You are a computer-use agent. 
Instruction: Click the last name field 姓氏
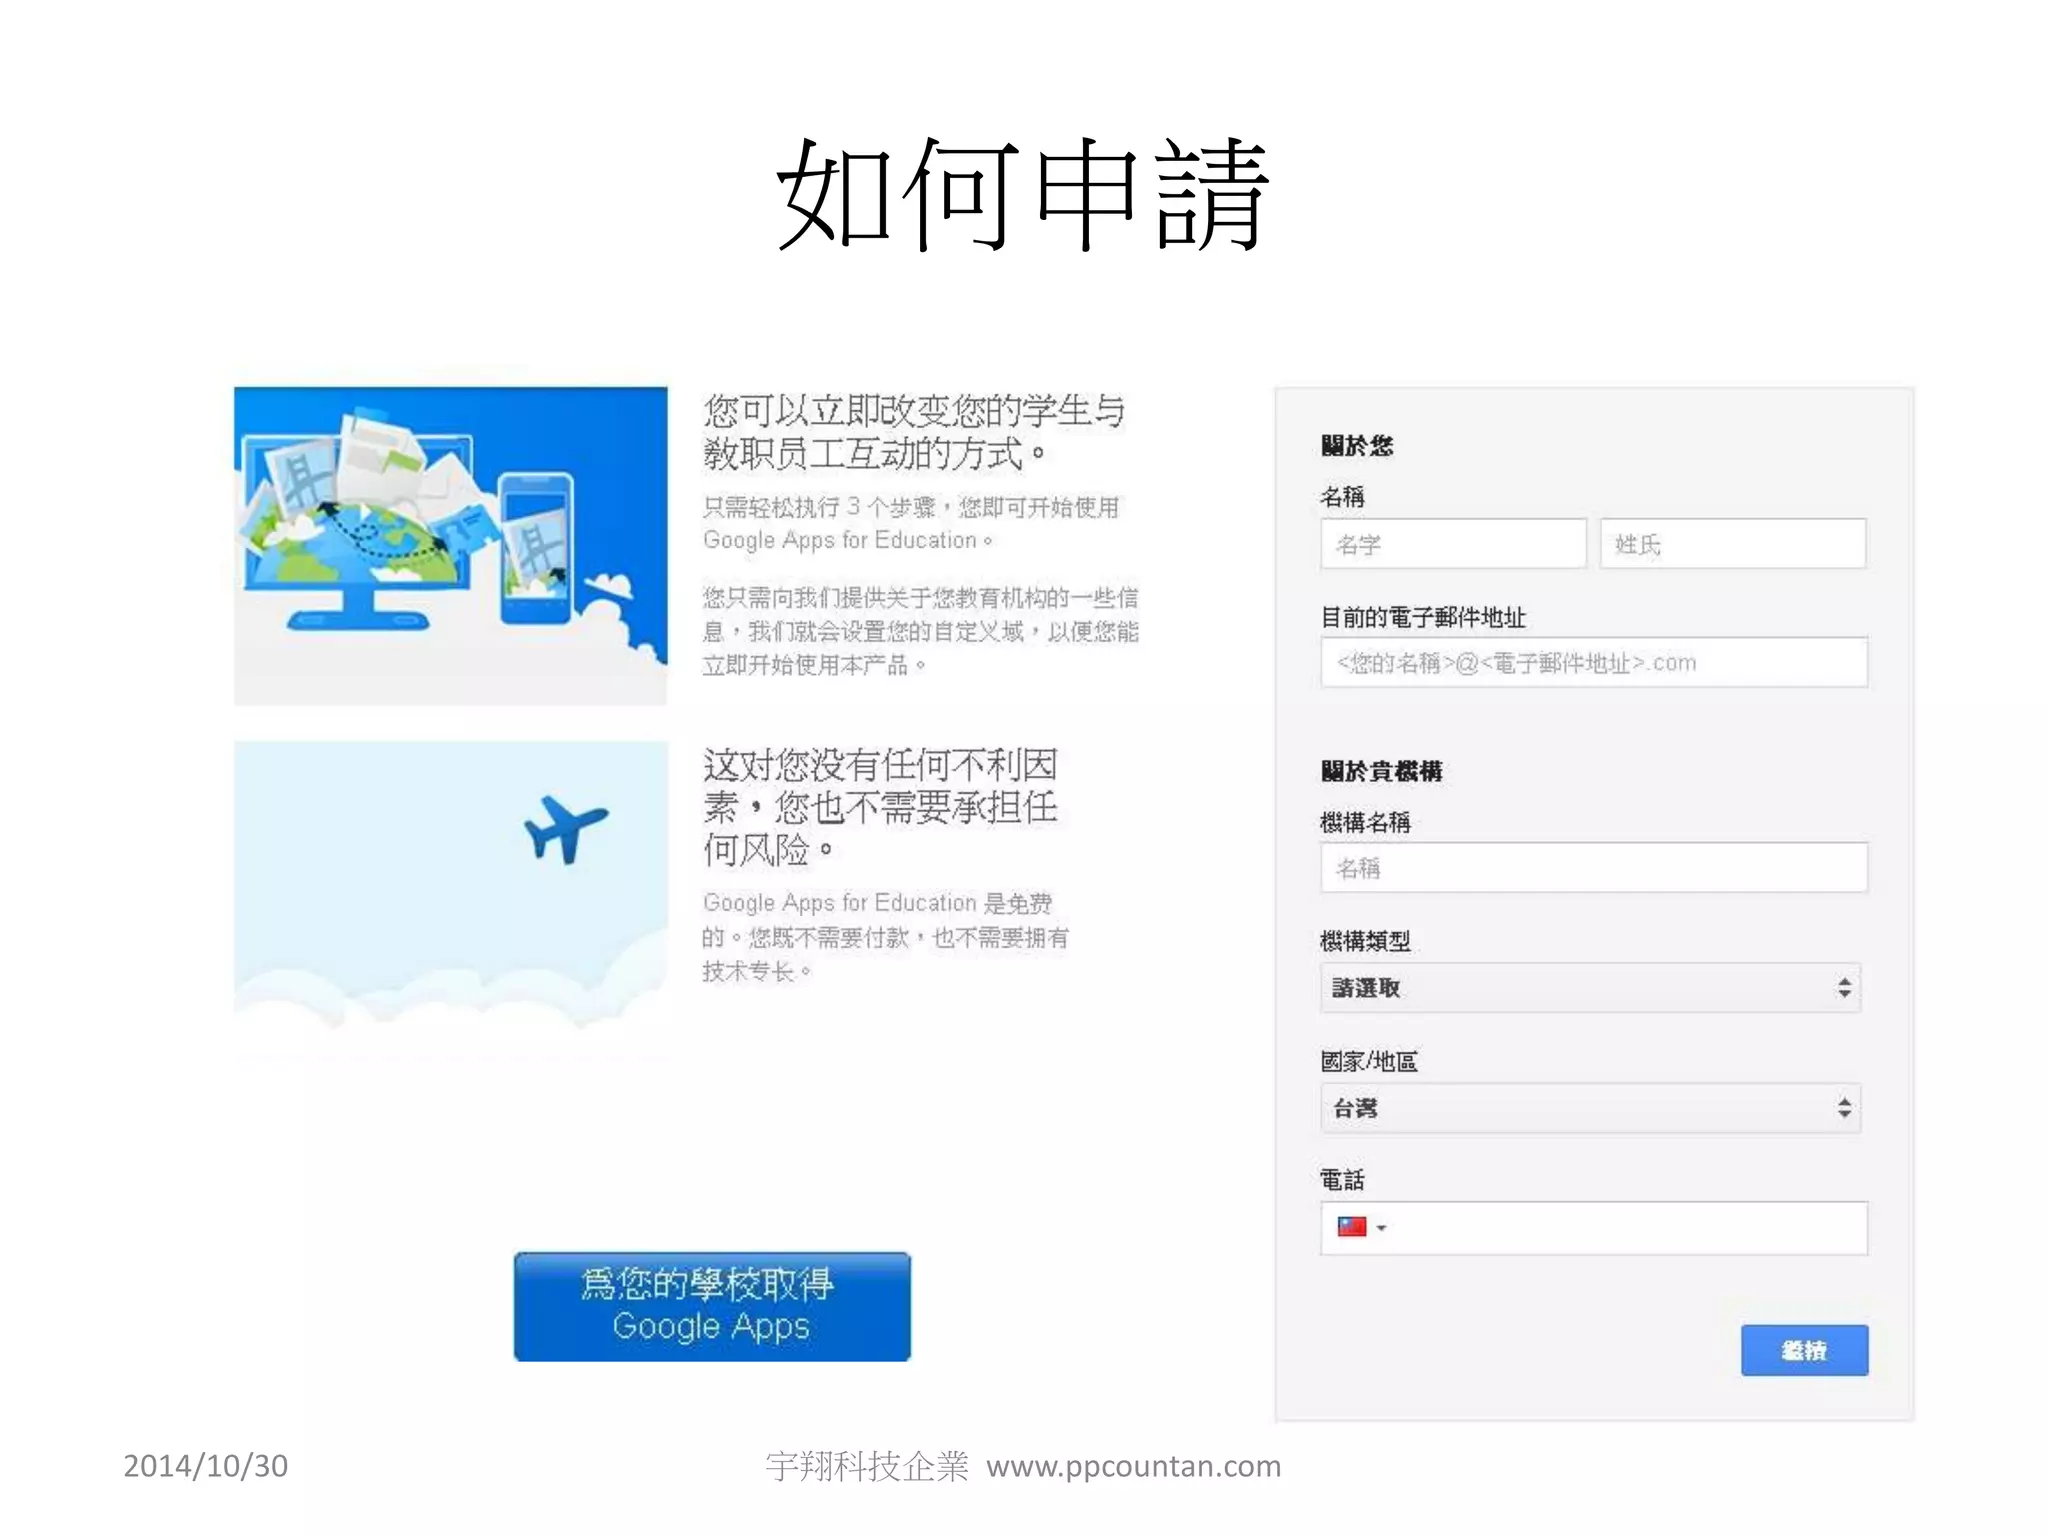(x=1733, y=543)
